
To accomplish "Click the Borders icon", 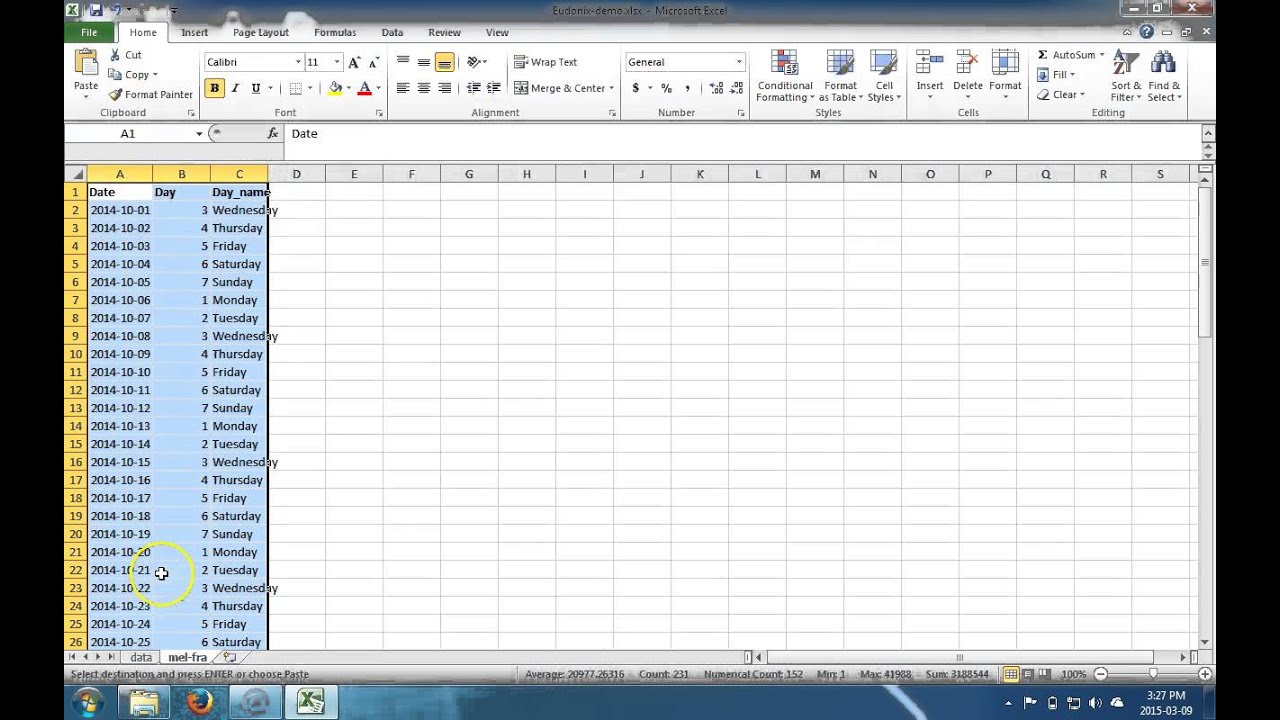I will click(295, 88).
